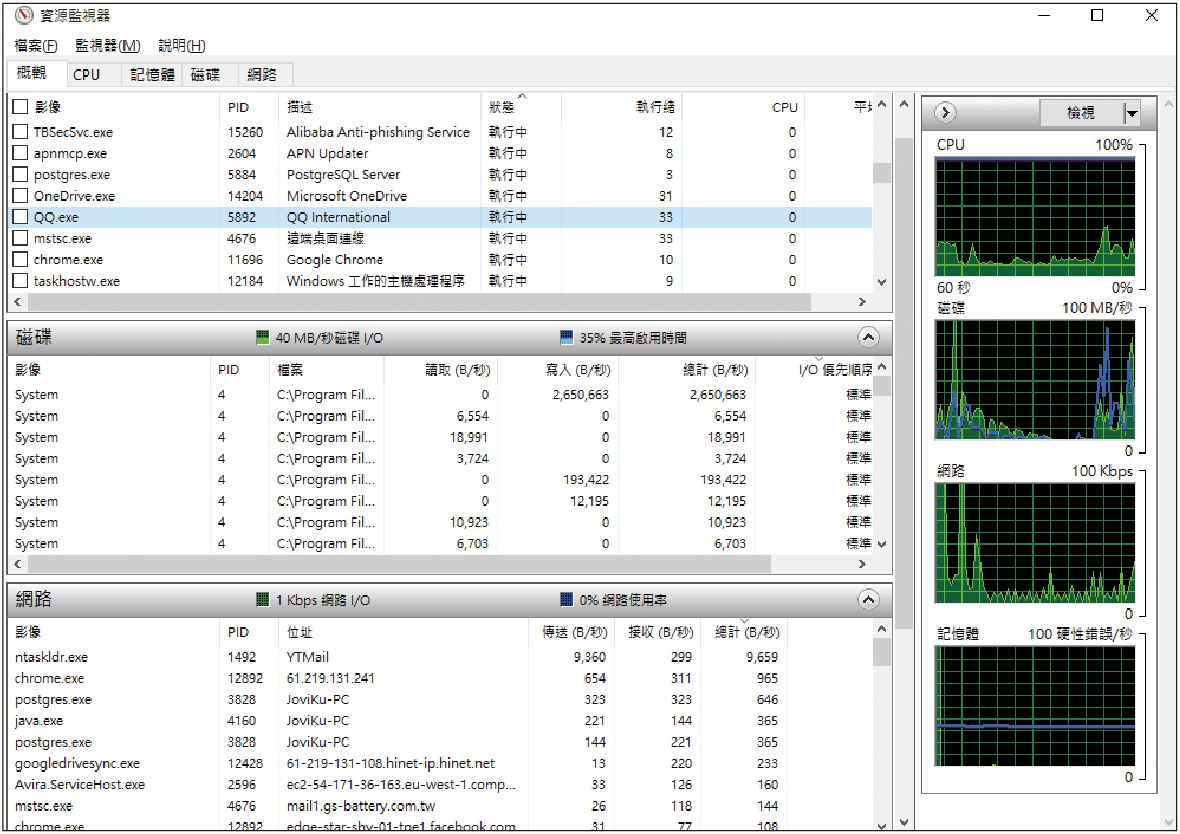Sort network list by 位址 header
Screen dimensions: 1180x834
tap(403, 632)
